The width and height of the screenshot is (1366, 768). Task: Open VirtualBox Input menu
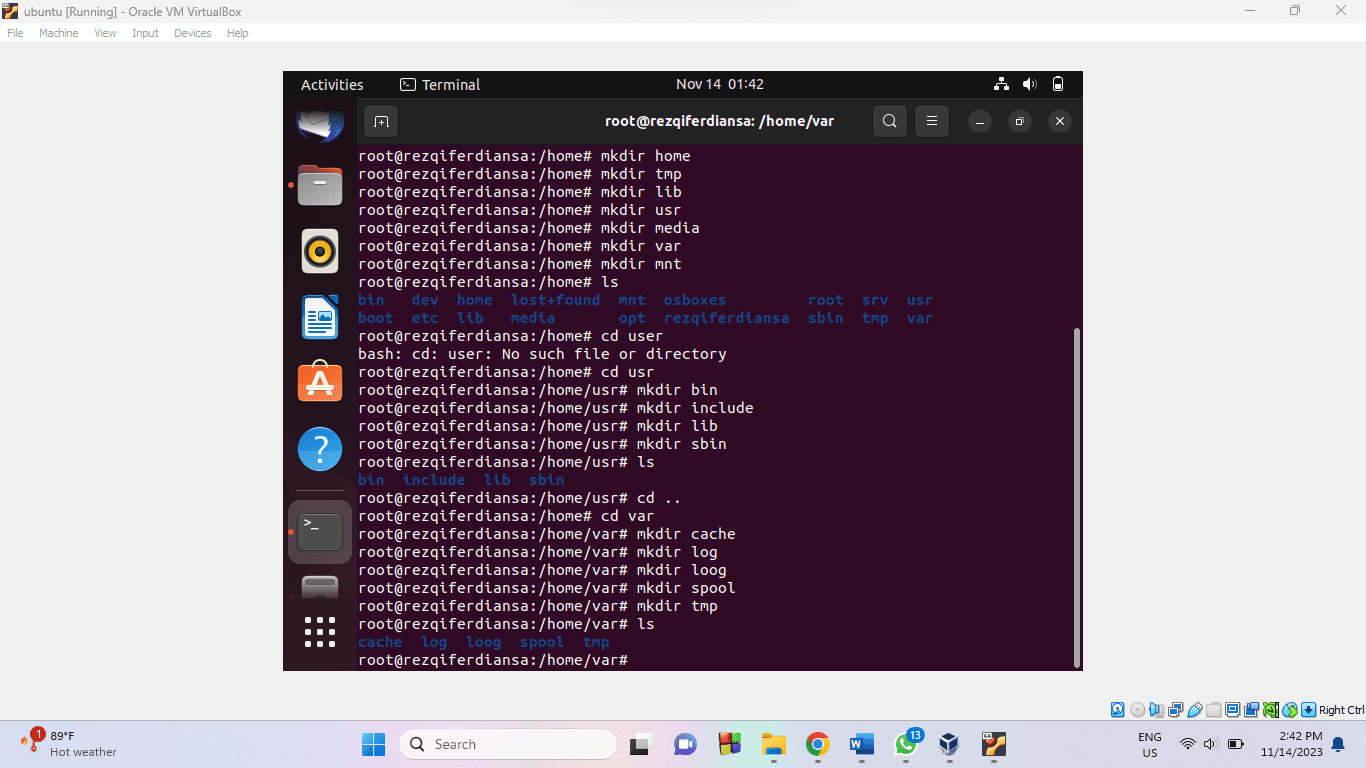(145, 33)
